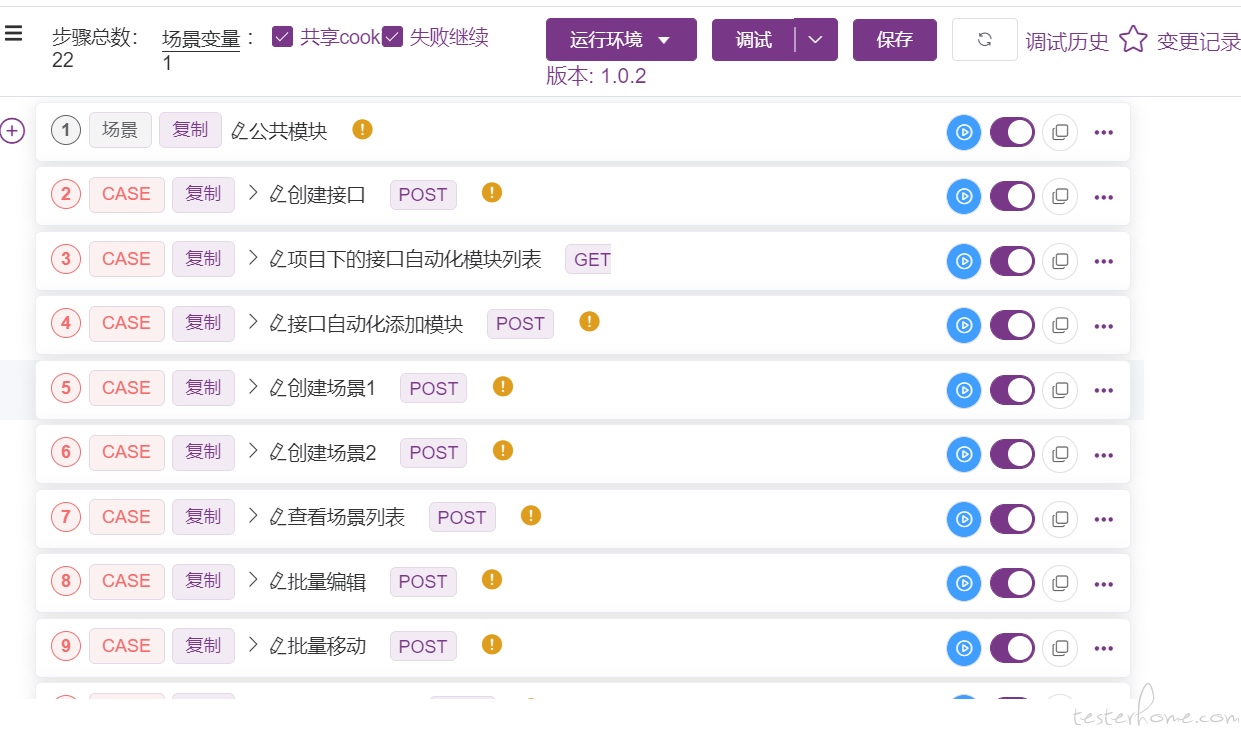Expand the 项目下的接口自动化模块列表 case
Screen dimensions: 1241x742
(253, 258)
